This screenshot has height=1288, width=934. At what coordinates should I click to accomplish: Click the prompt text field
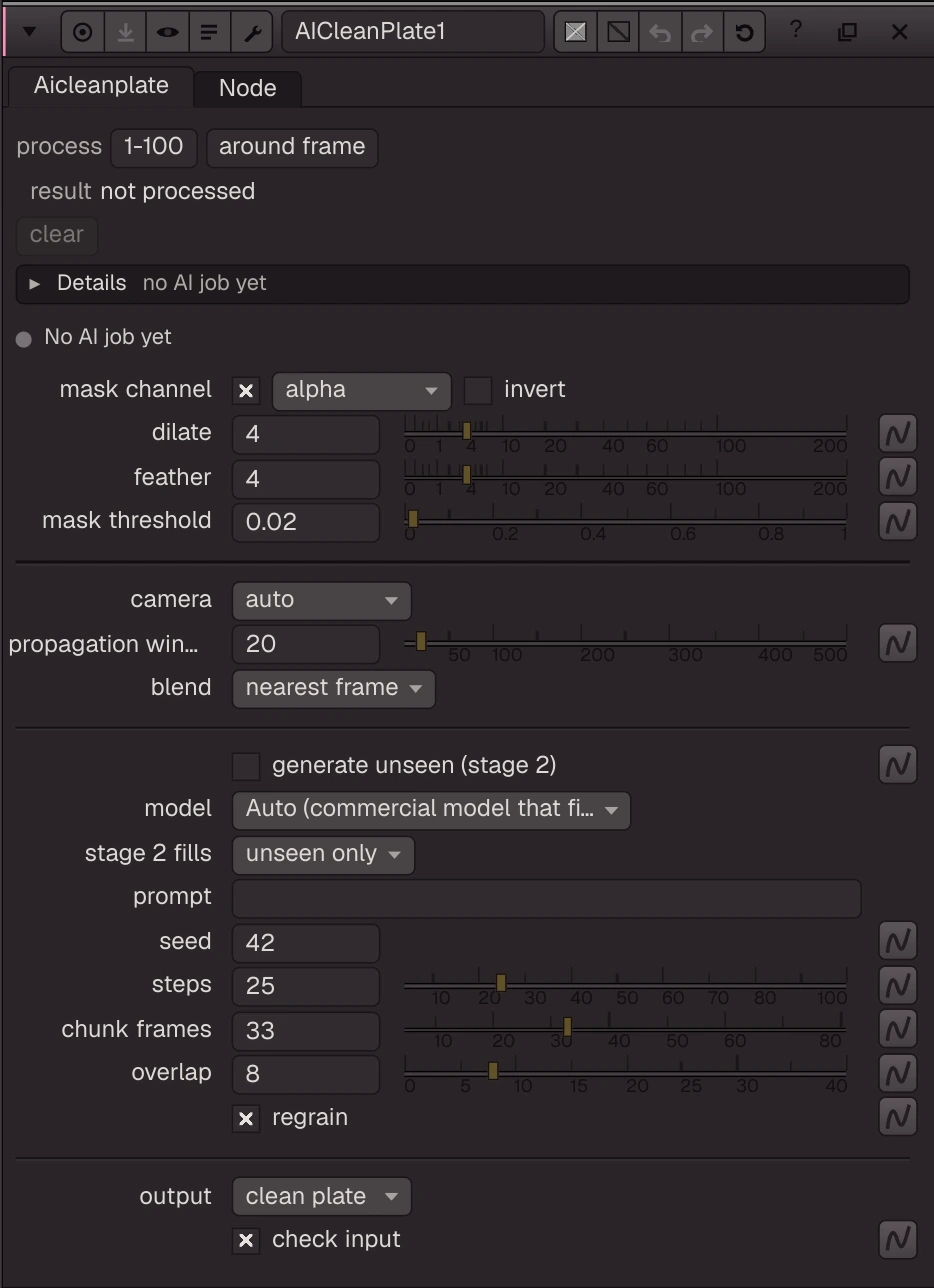546,898
